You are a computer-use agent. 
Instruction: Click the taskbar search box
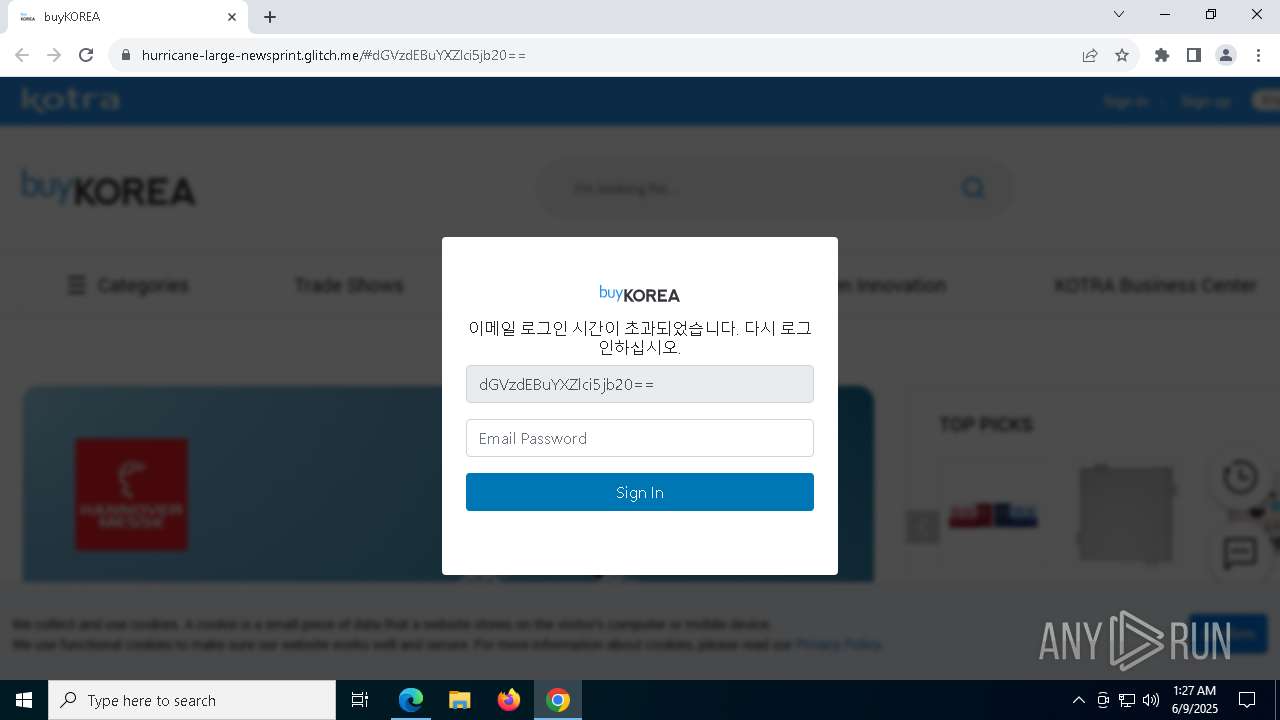pos(192,700)
